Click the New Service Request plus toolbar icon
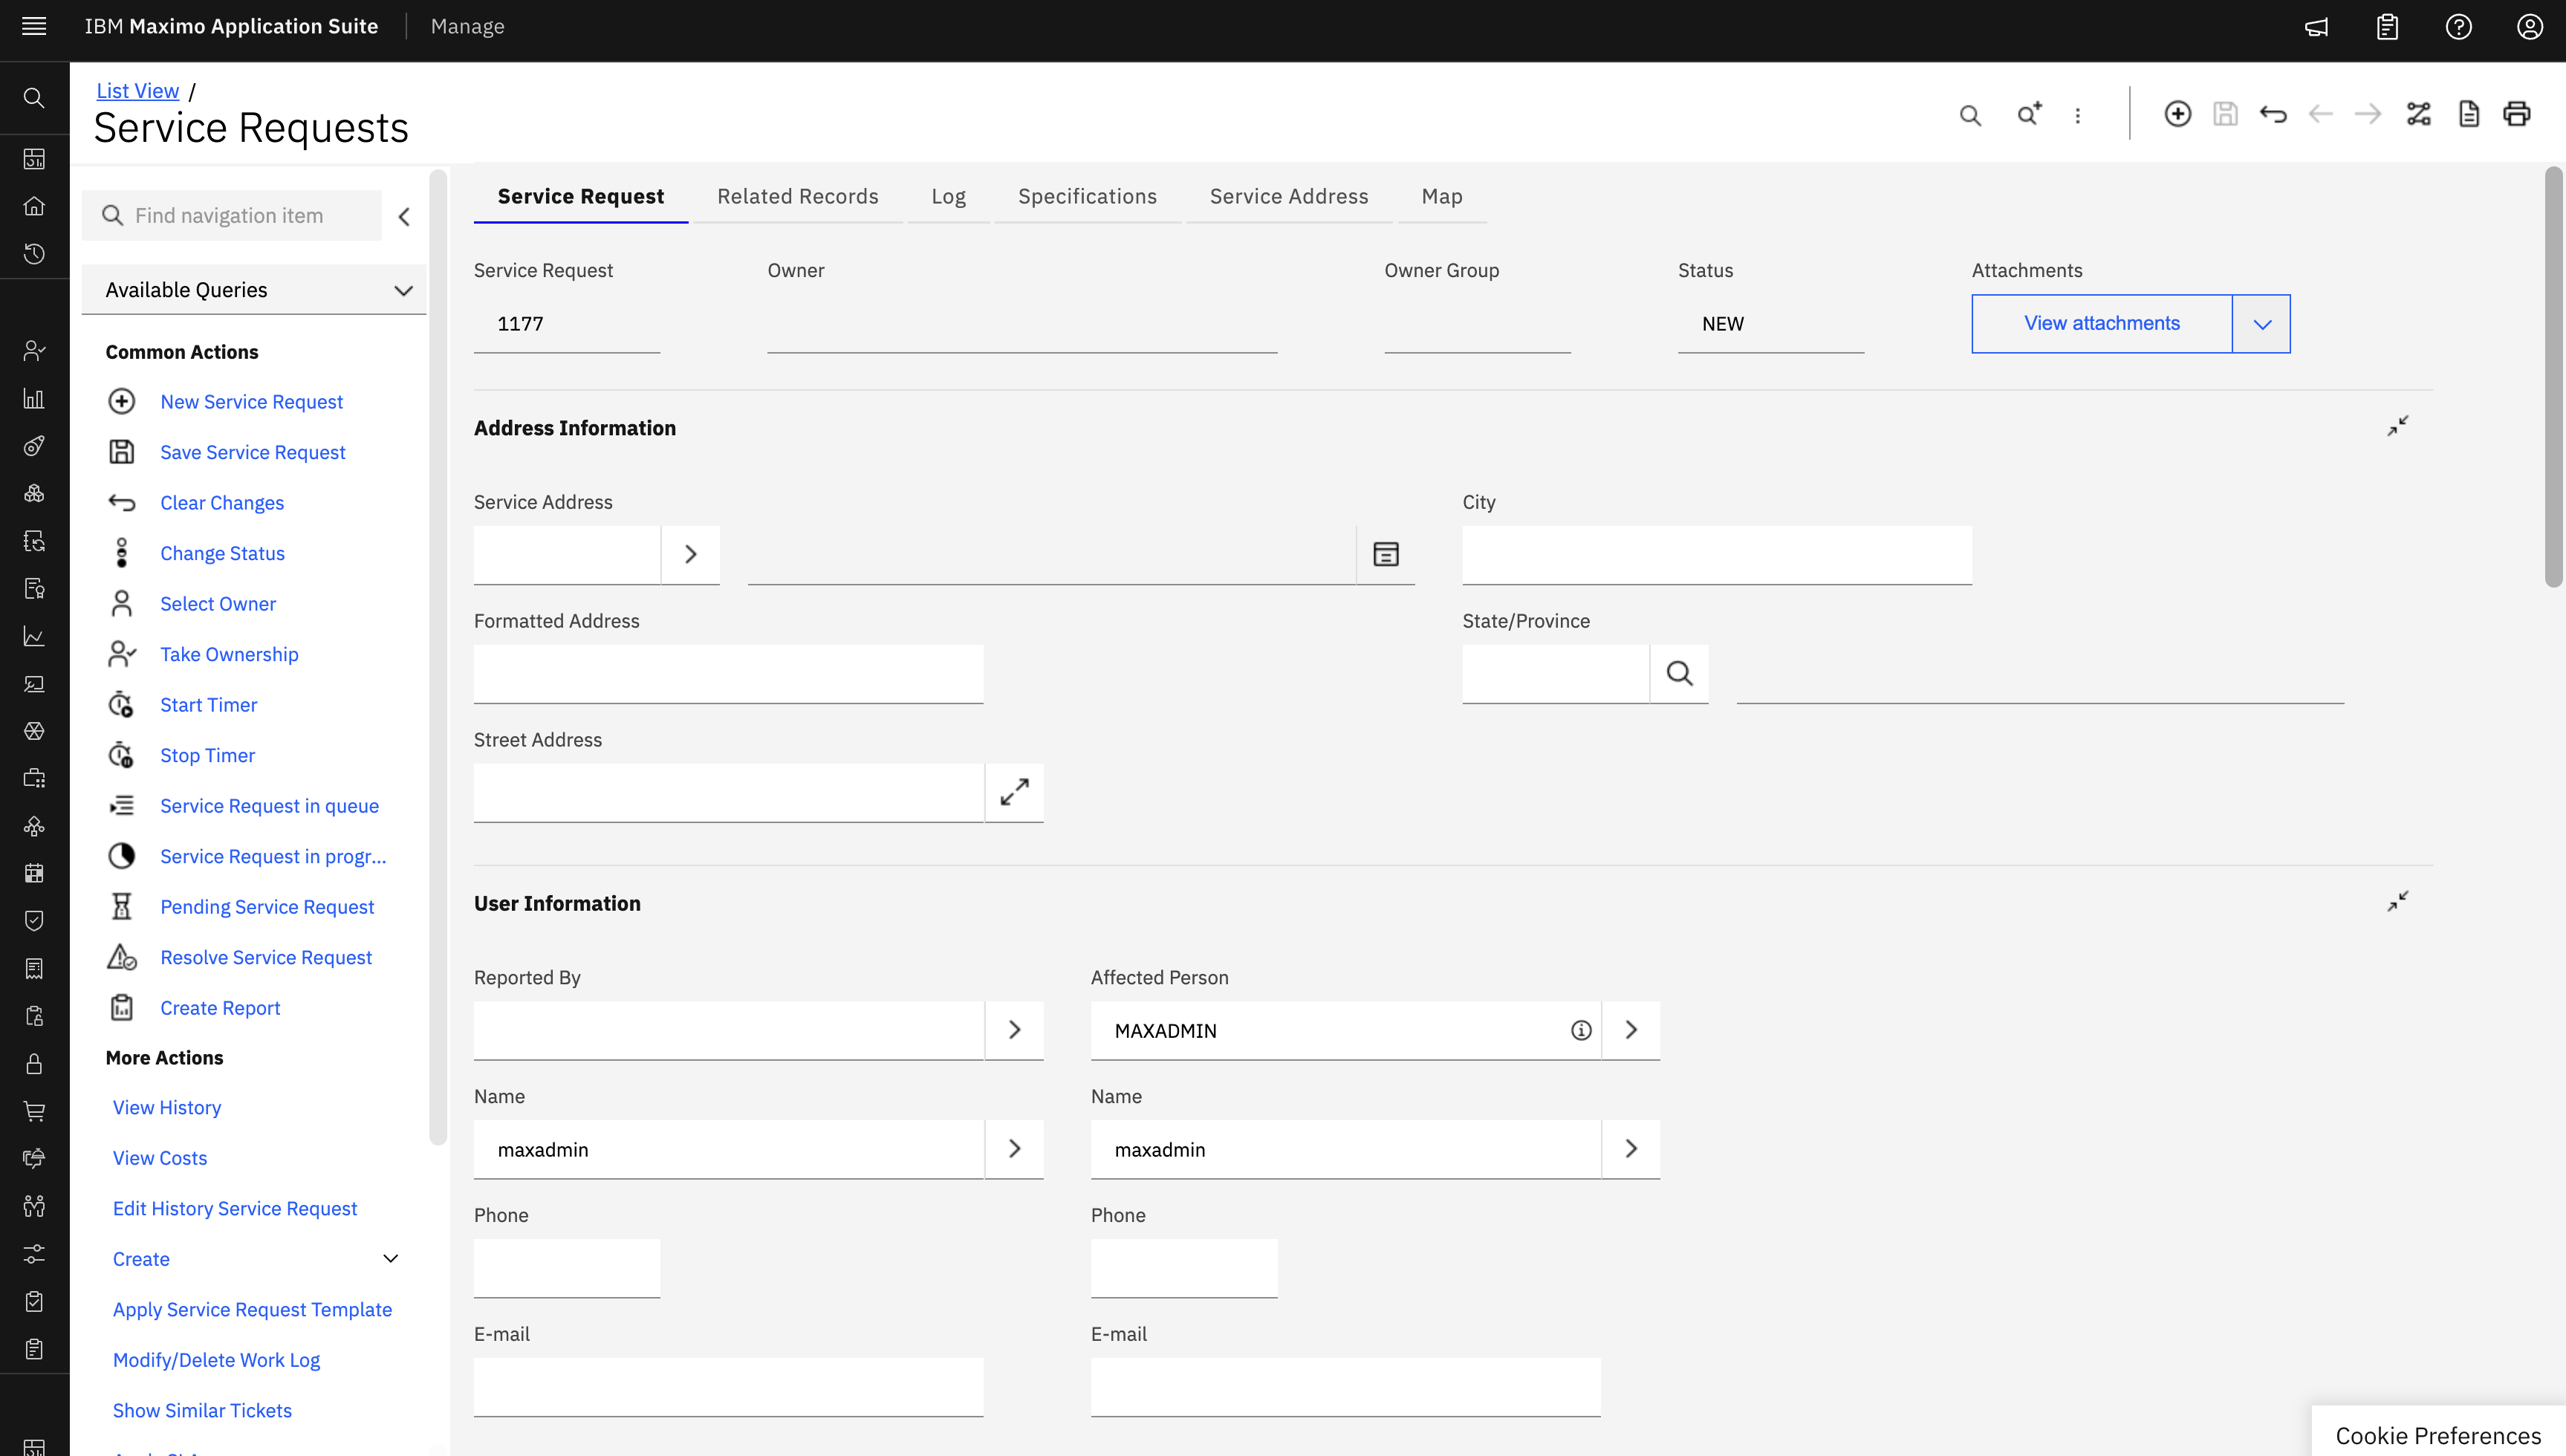2566x1456 pixels. (x=2178, y=114)
